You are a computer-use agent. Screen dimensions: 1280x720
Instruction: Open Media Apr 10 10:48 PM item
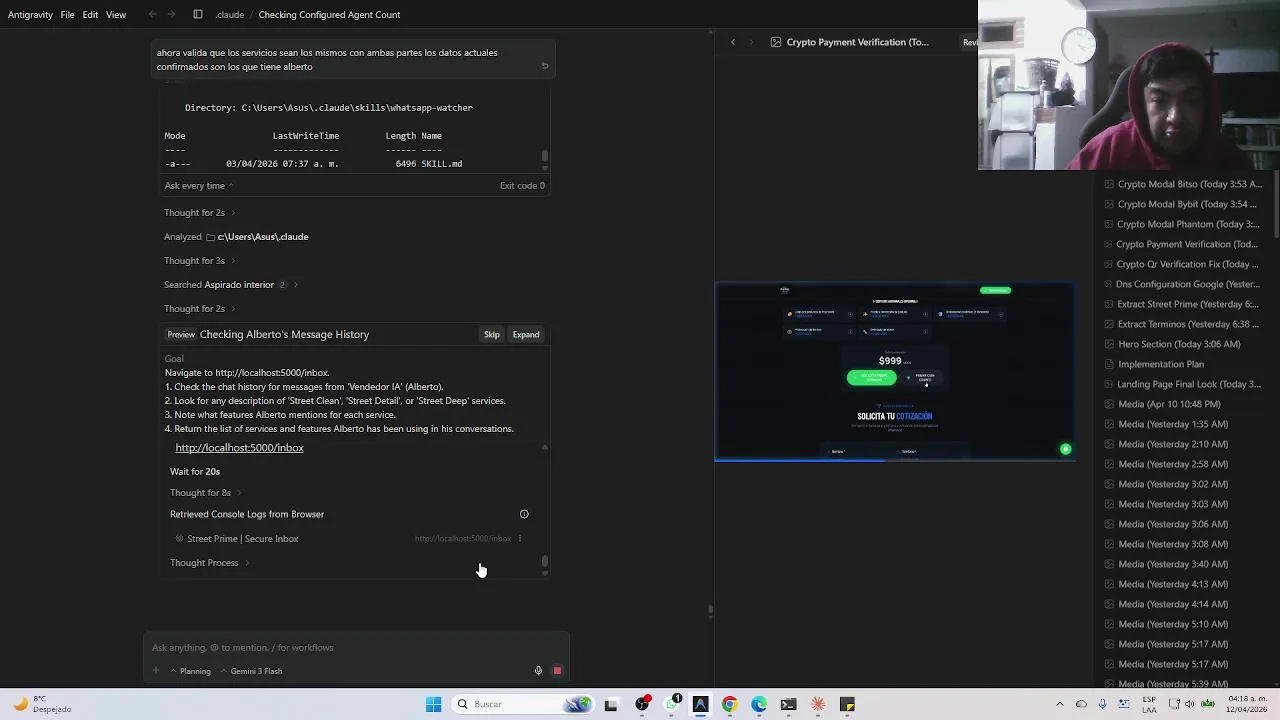[x=1162, y=404]
